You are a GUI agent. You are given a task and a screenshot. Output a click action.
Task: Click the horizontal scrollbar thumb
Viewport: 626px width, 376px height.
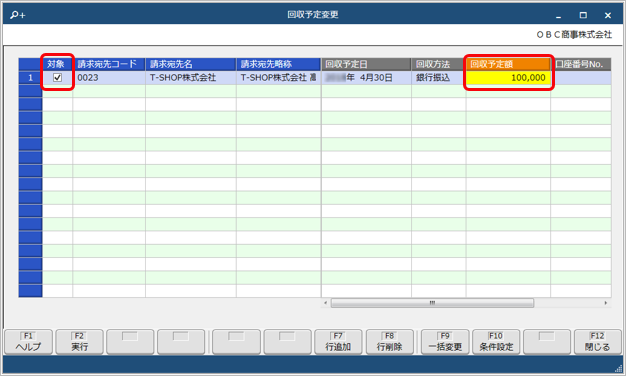pyautogui.click(x=432, y=303)
